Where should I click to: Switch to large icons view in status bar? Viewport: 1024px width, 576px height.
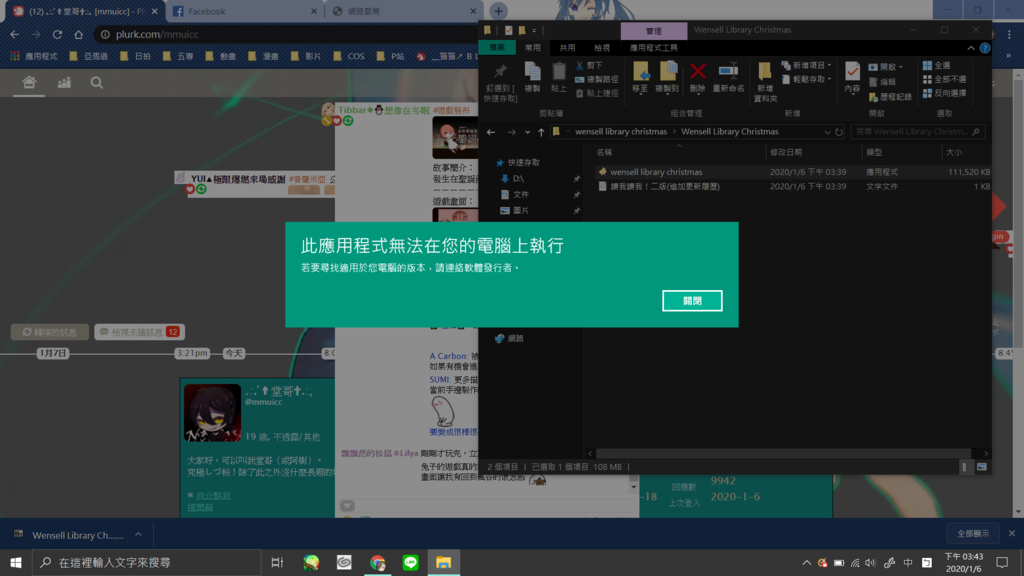981,467
